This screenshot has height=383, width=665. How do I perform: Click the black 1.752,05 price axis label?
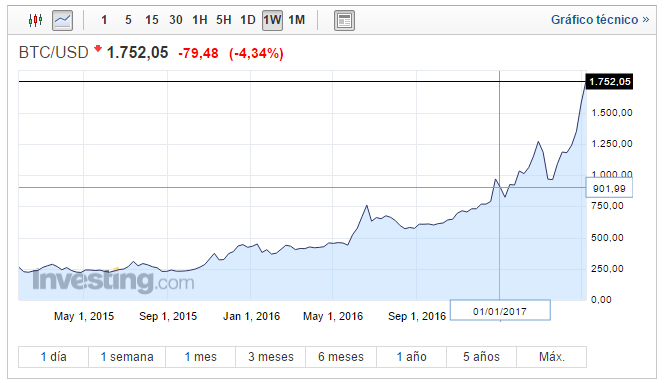609,81
